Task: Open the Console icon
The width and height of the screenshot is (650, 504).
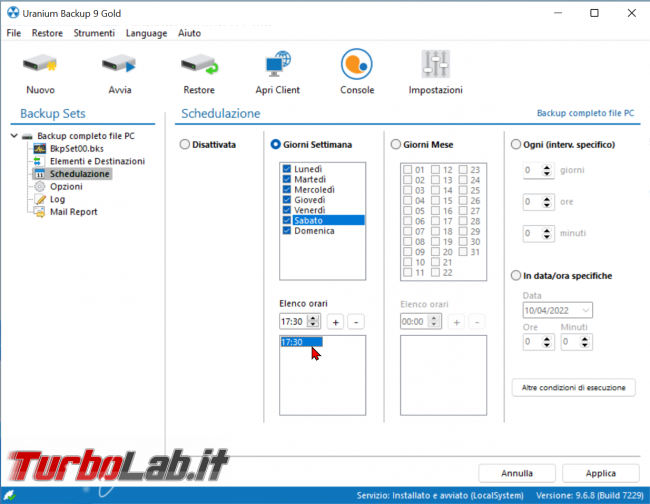Action: point(357,64)
